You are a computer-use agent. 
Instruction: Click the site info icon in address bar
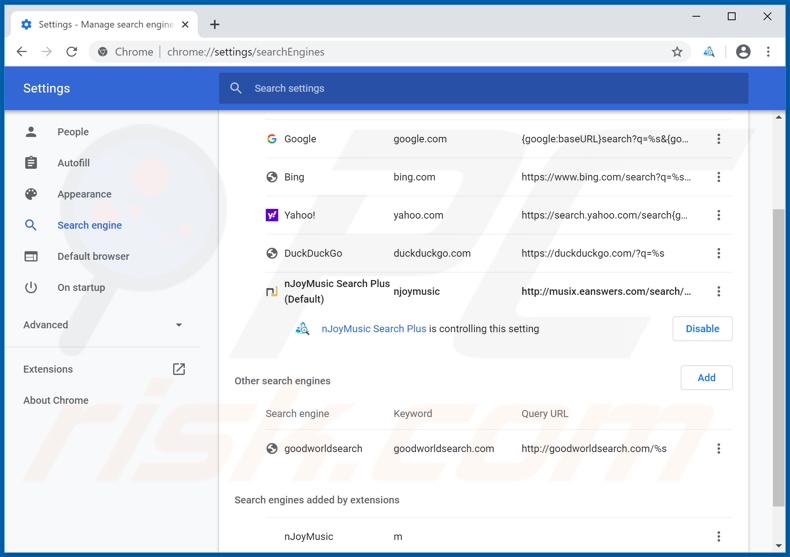point(102,52)
